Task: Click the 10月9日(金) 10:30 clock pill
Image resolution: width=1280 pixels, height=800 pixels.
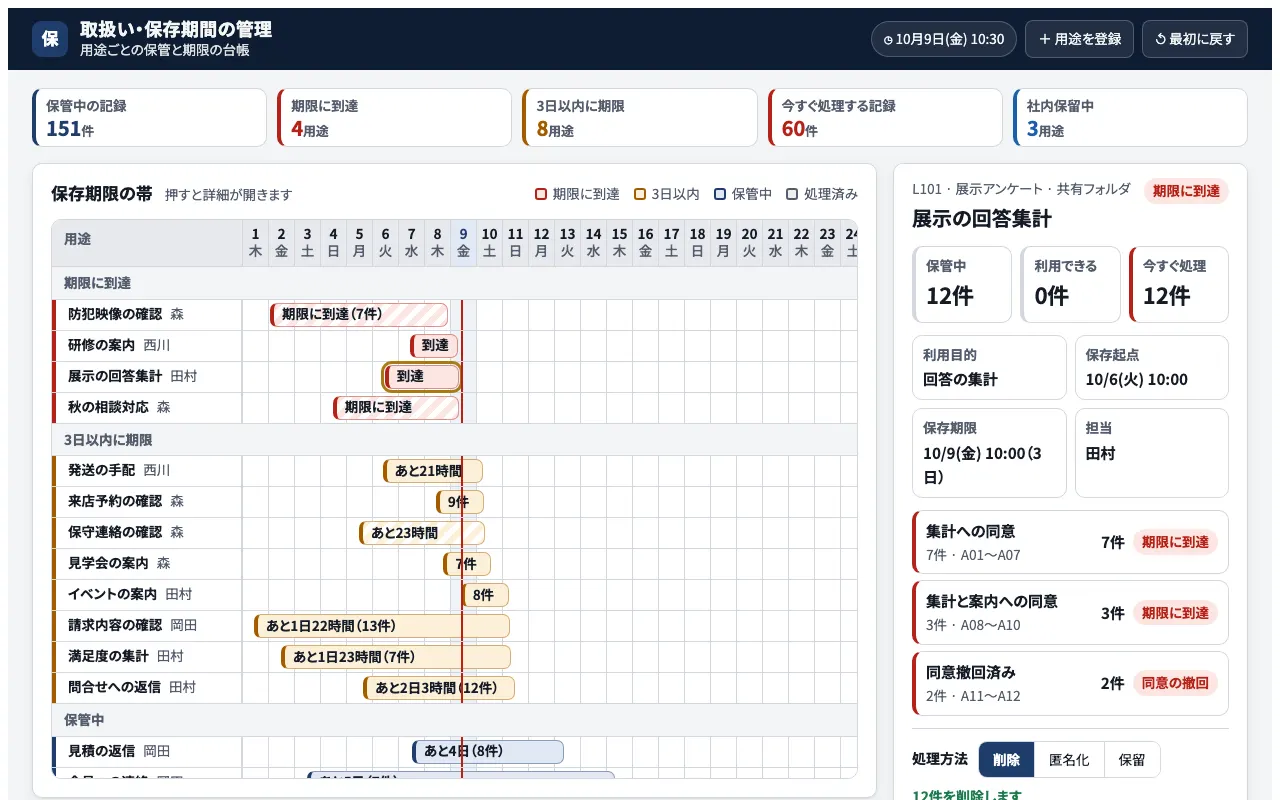Action: coord(944,39)
